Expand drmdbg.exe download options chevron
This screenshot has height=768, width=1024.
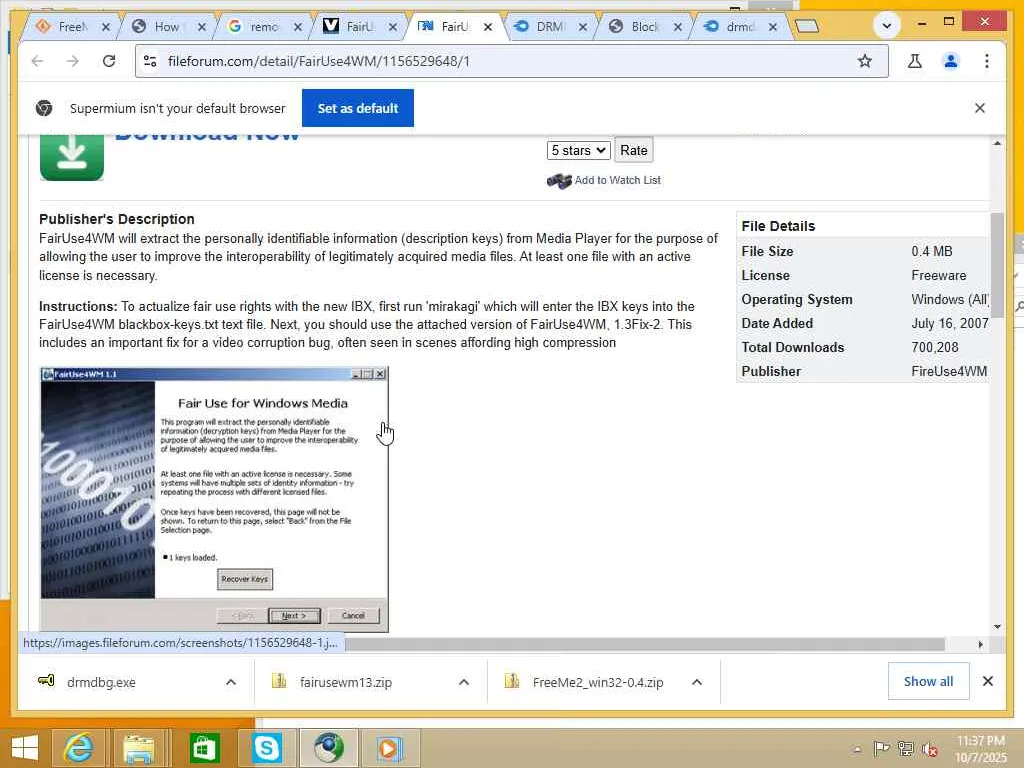231,682
